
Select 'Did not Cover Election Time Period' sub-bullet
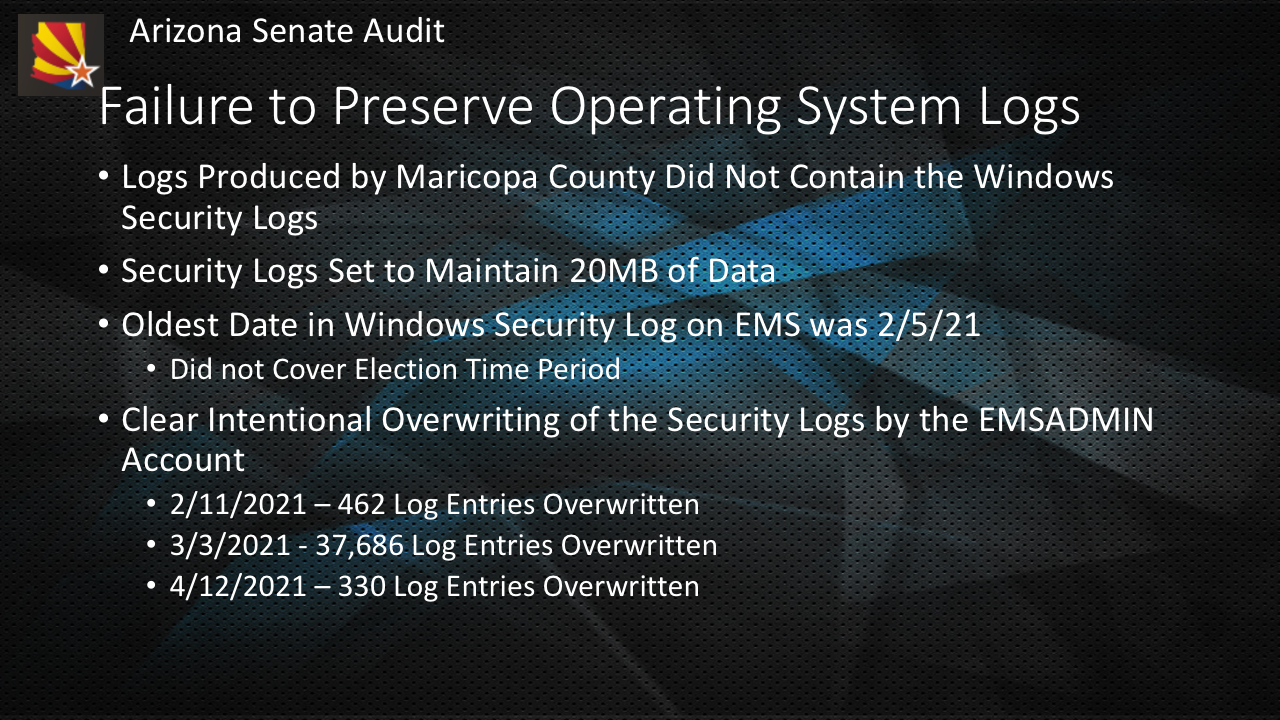[x=394, y=370]
